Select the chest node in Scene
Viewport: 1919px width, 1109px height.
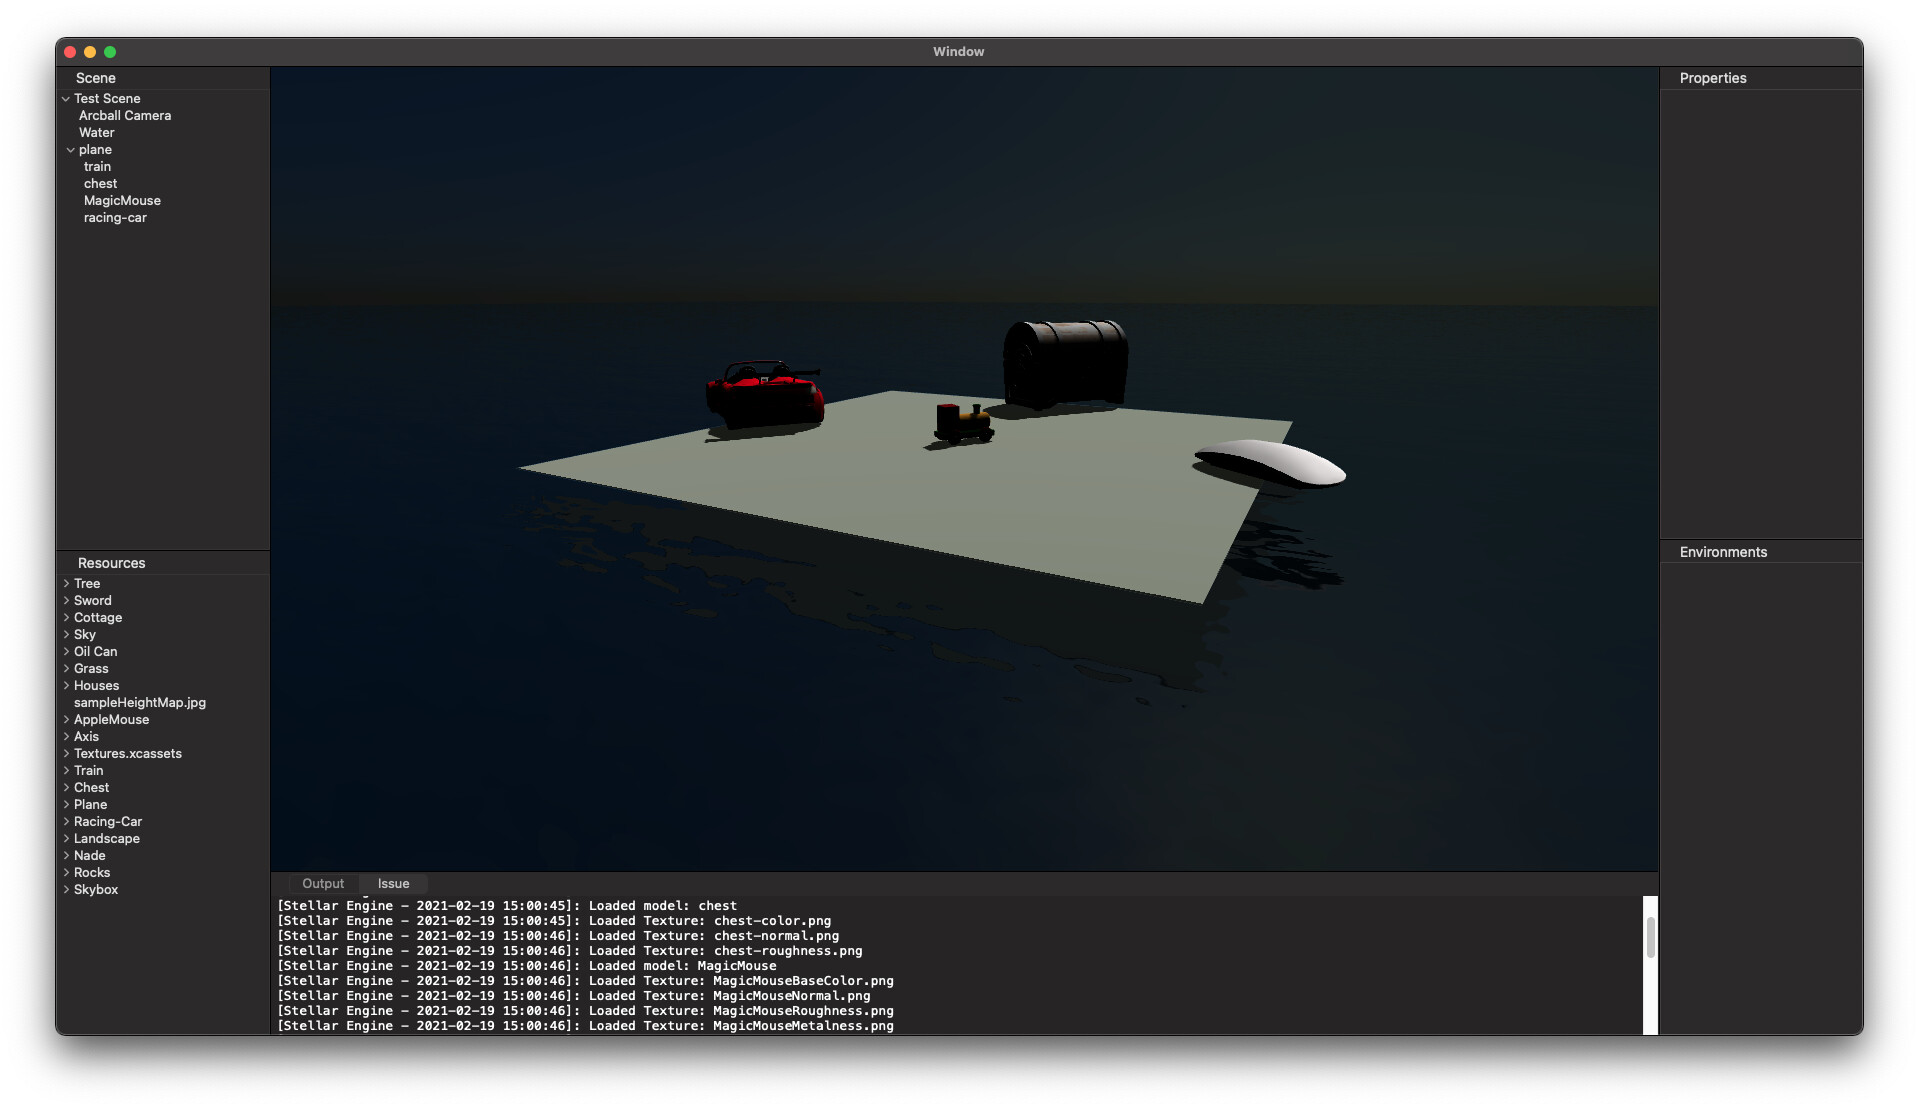tap(100, 184)
